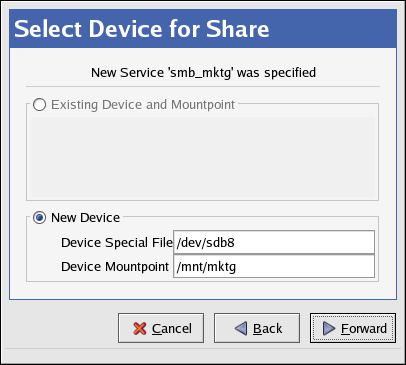
Task: Click the empty existing devices list area
Action: [203, 157]
